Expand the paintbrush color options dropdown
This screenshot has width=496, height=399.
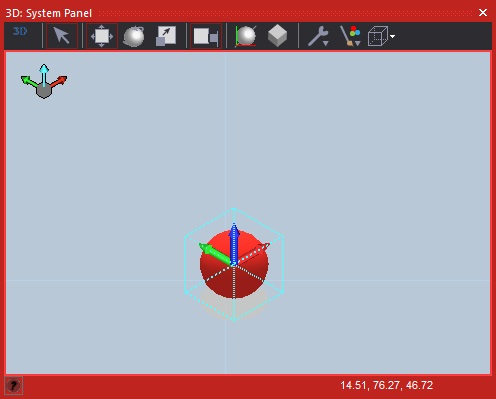click(x=350, y=36)
